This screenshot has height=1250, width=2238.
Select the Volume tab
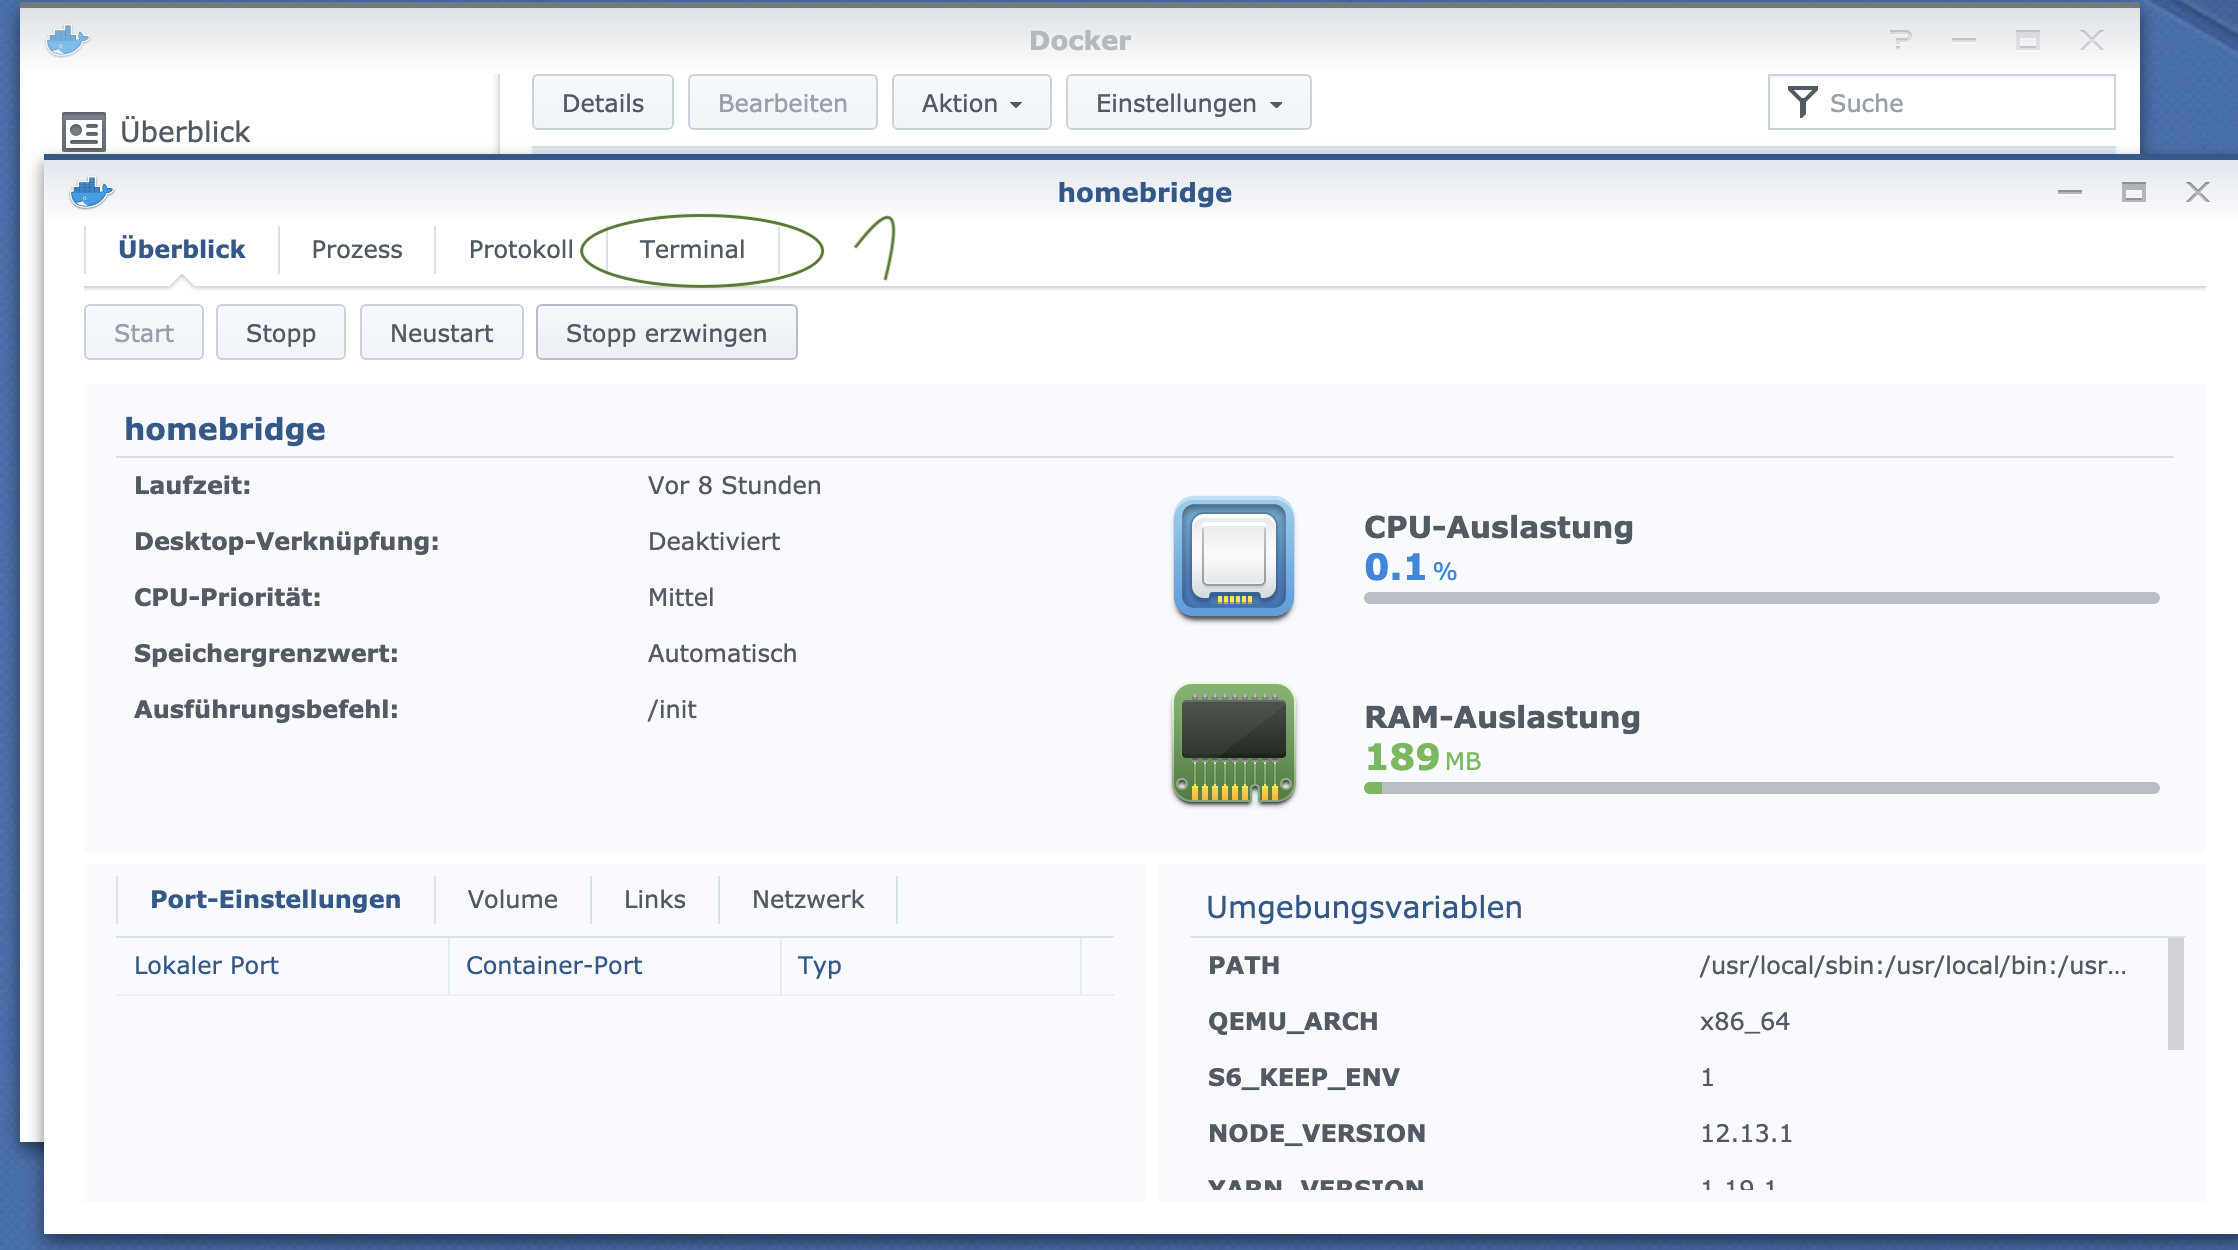coord(513,899)
